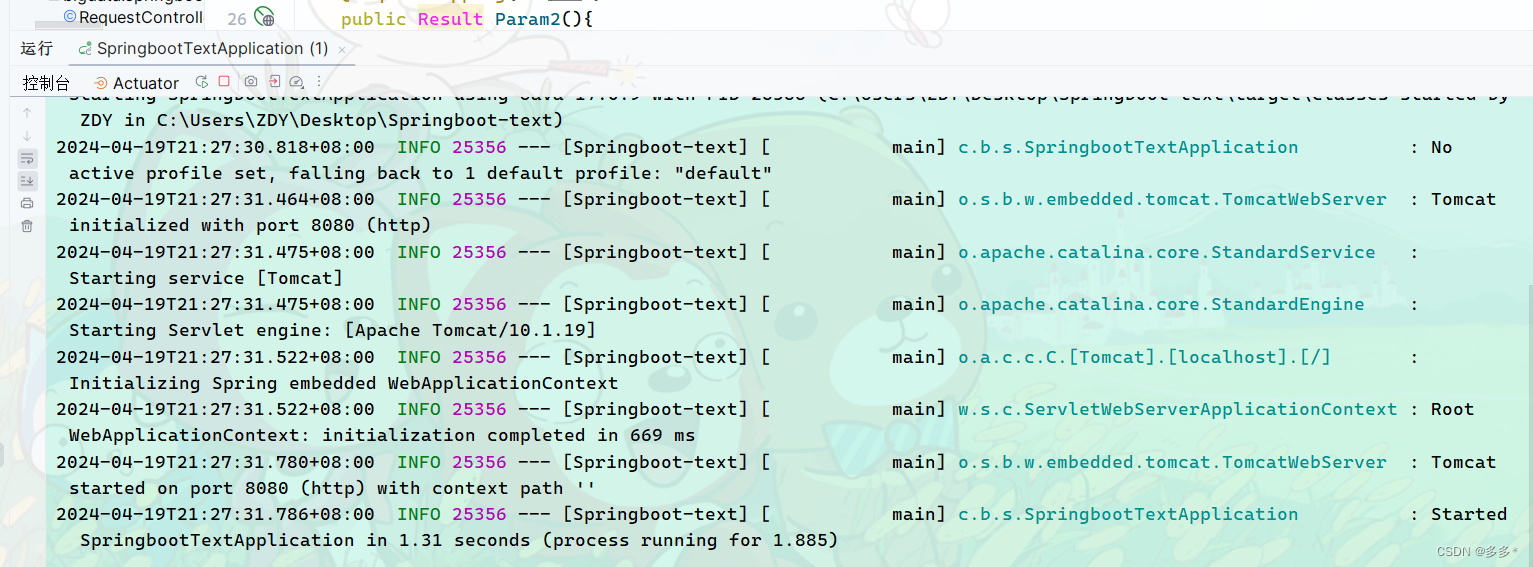Click o.s.b.w.embedded.tomcat.TomcatWebServer logger at 21:27:31.464
Viewport: 1533px width, 567px height.
click(x=1172, y=199)
